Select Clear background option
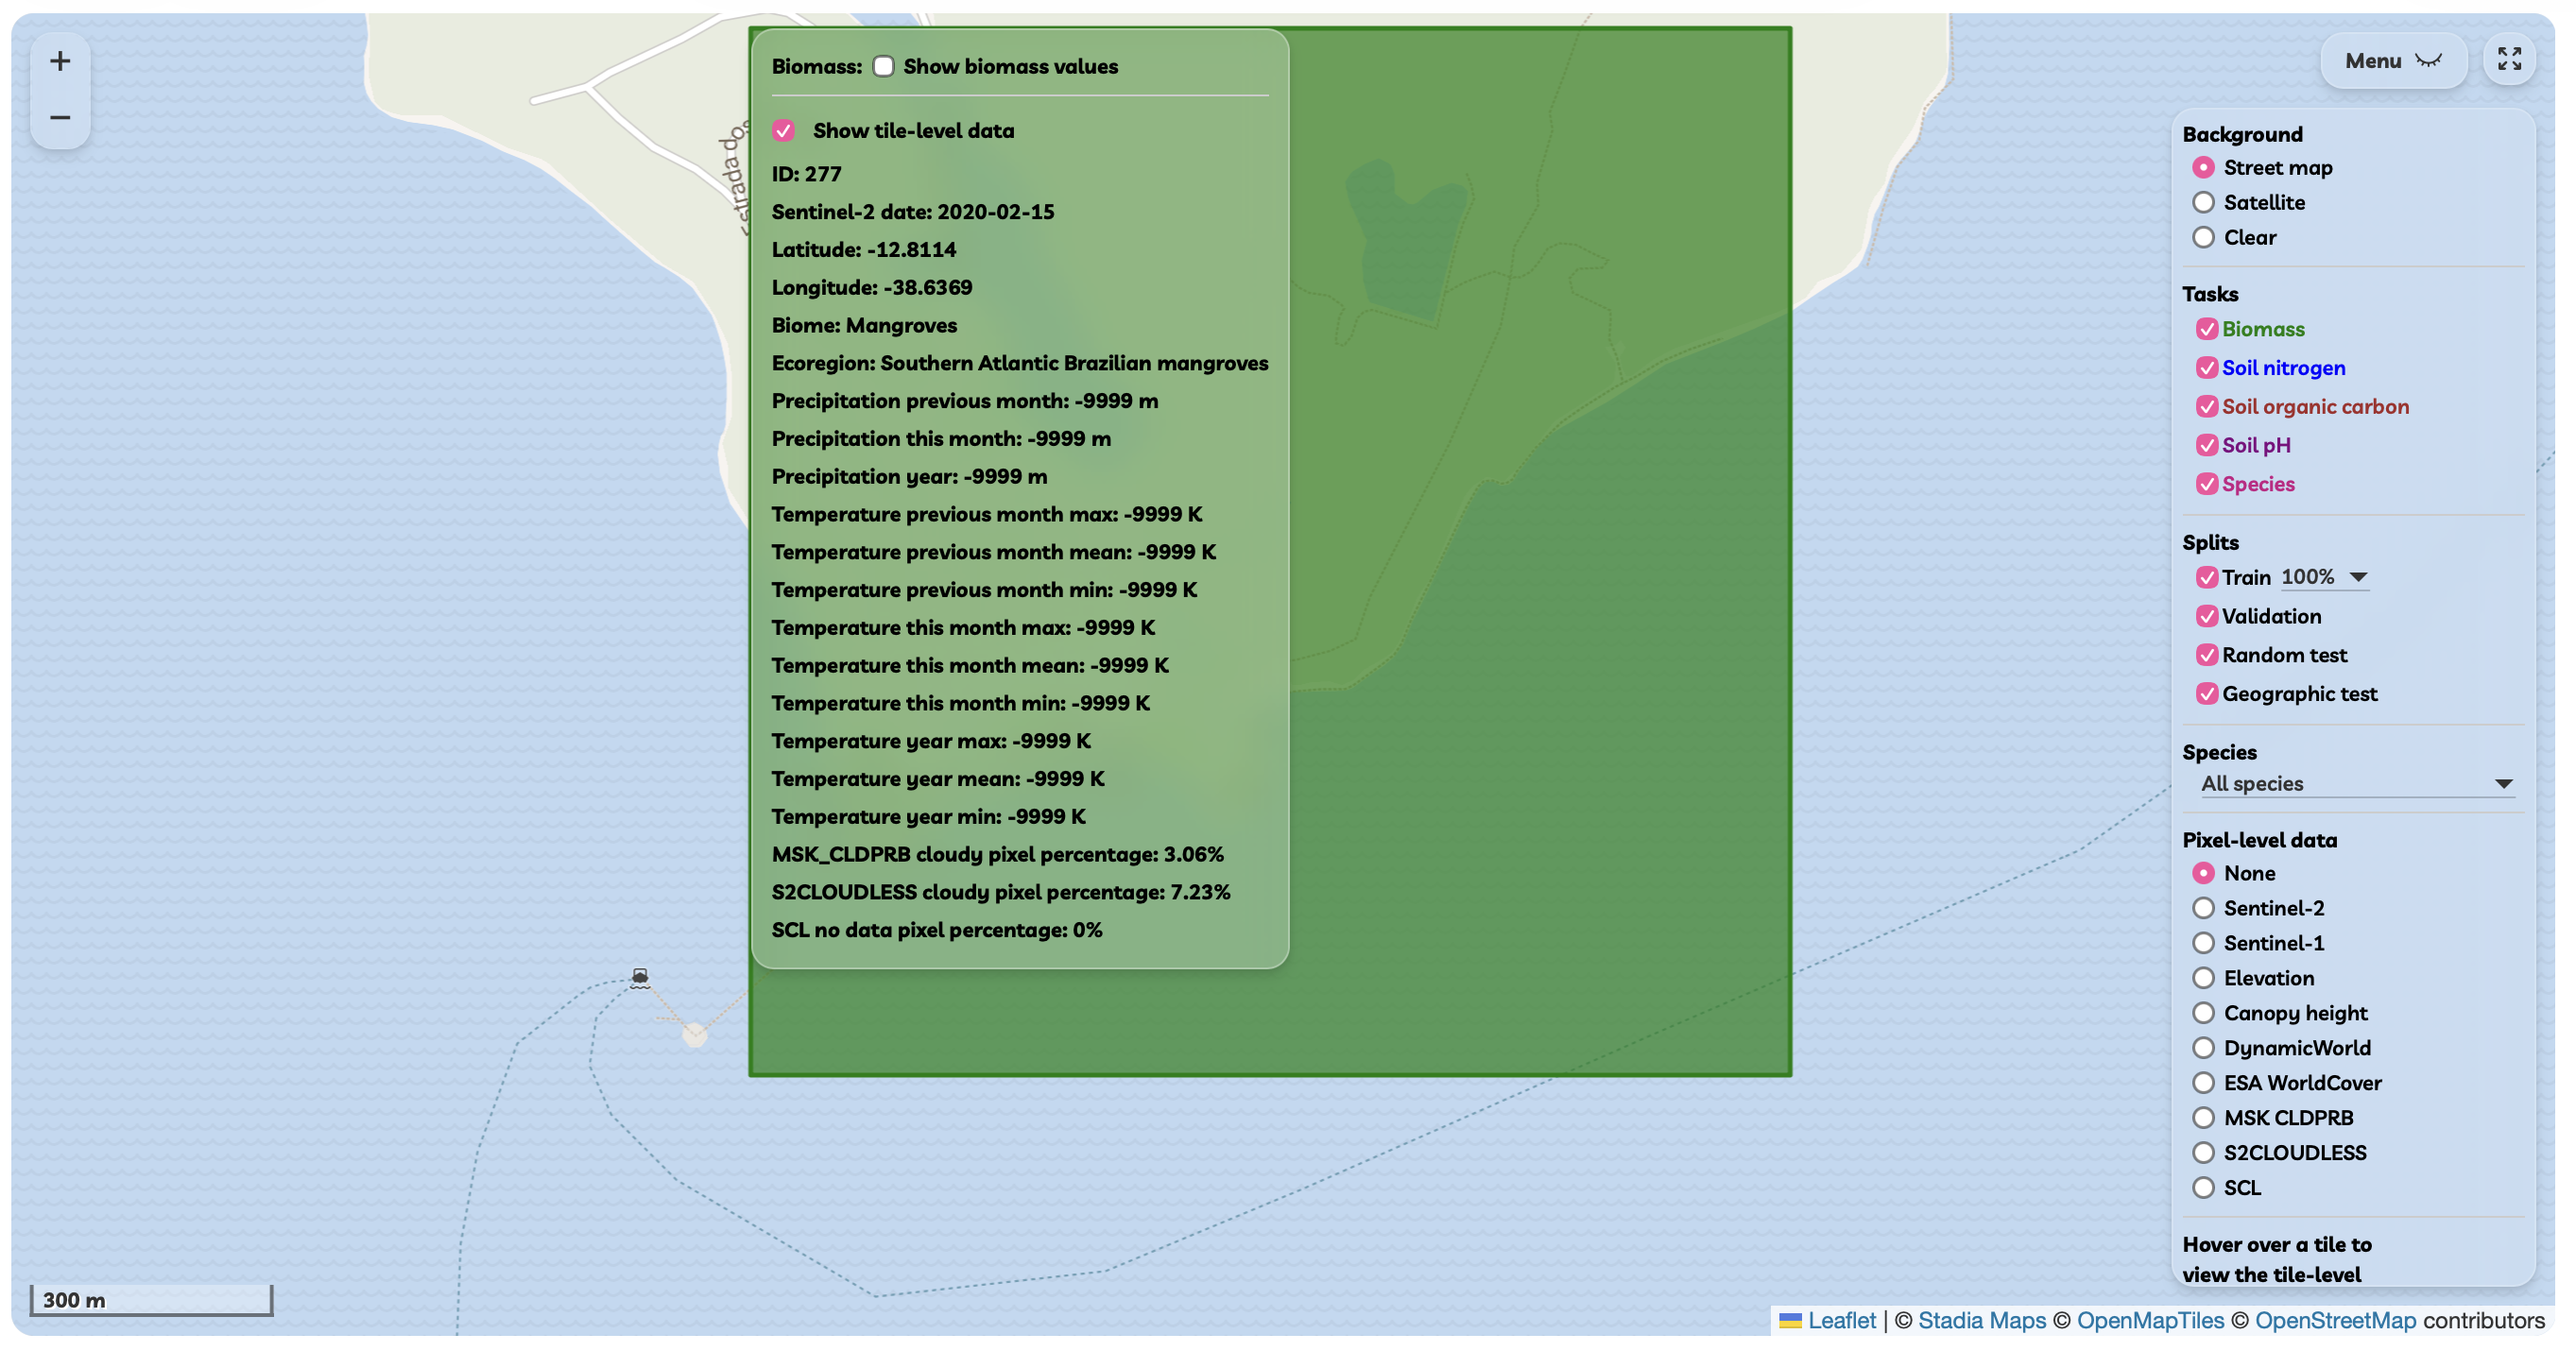The width and height of the screenshot is (2576, 1351). pyautogui.click(x=2203, y=238)
